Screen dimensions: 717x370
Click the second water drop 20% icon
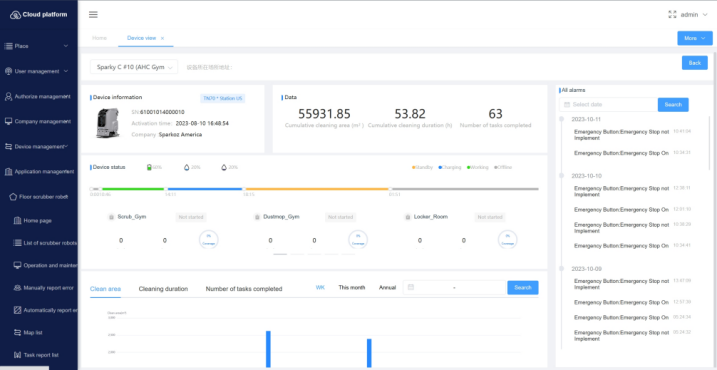224,167
